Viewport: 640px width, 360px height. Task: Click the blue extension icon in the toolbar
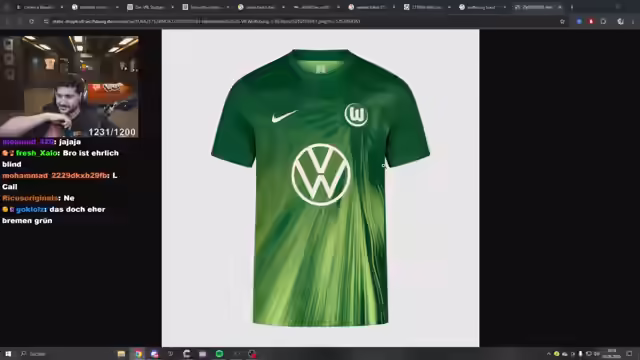click(x=579, y=21)
